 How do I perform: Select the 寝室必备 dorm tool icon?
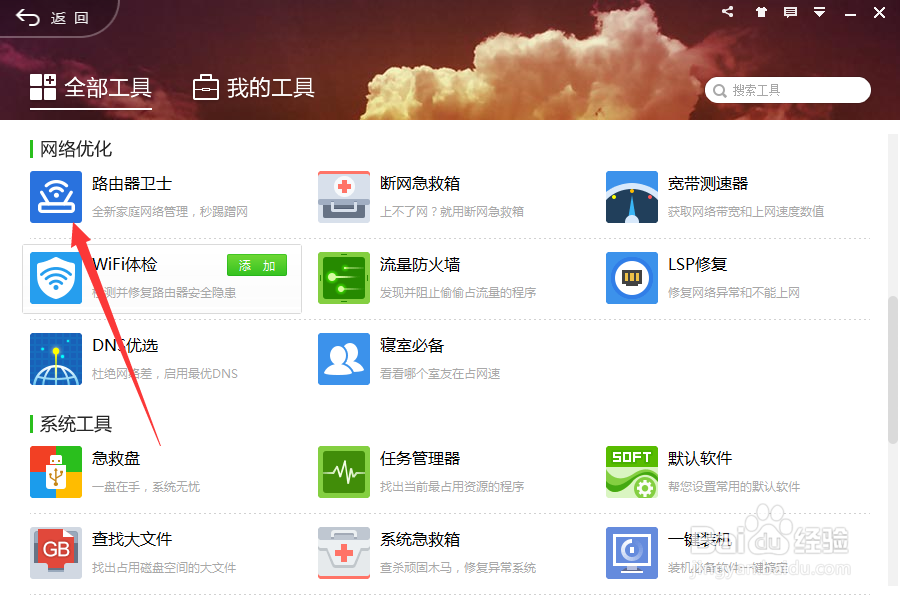point(344,359)
